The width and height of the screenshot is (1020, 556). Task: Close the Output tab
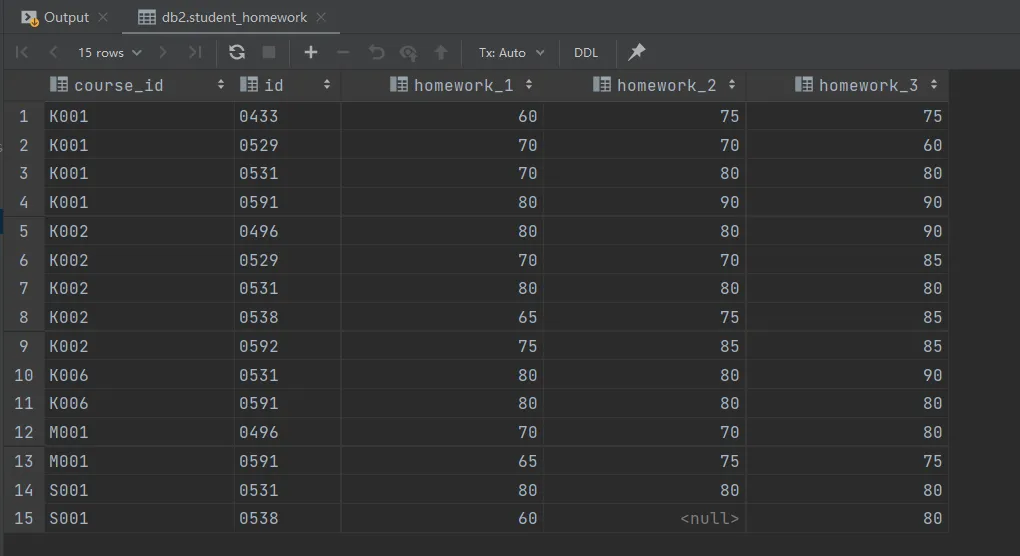(x=103, y=18)
